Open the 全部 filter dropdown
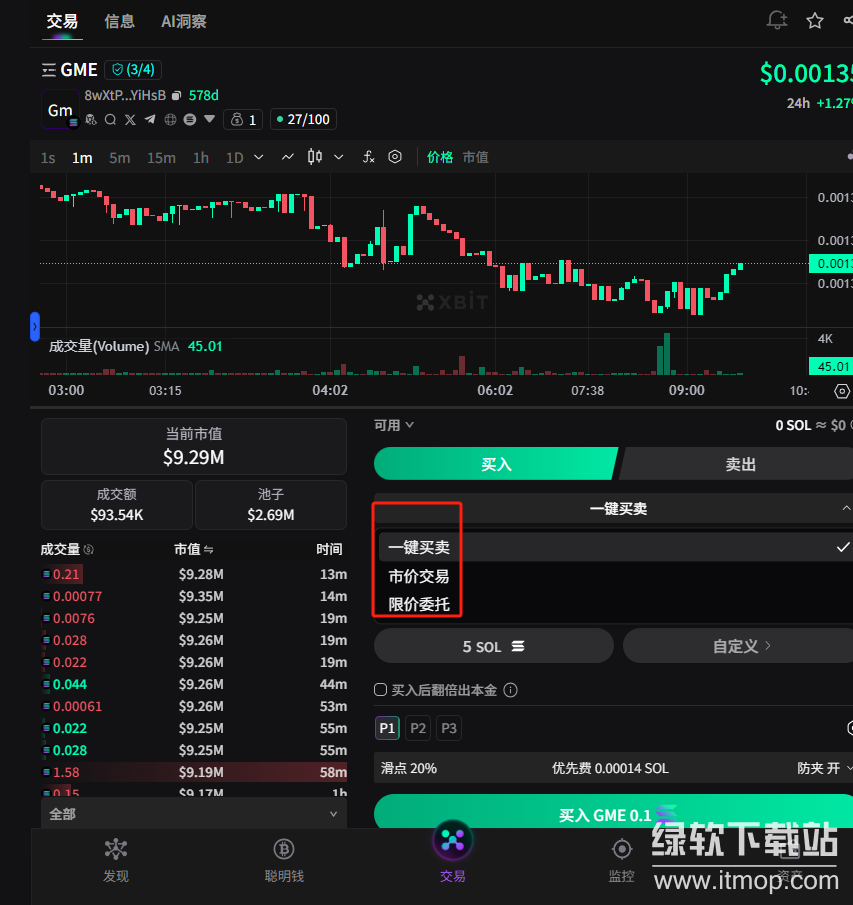 (192, 814)
